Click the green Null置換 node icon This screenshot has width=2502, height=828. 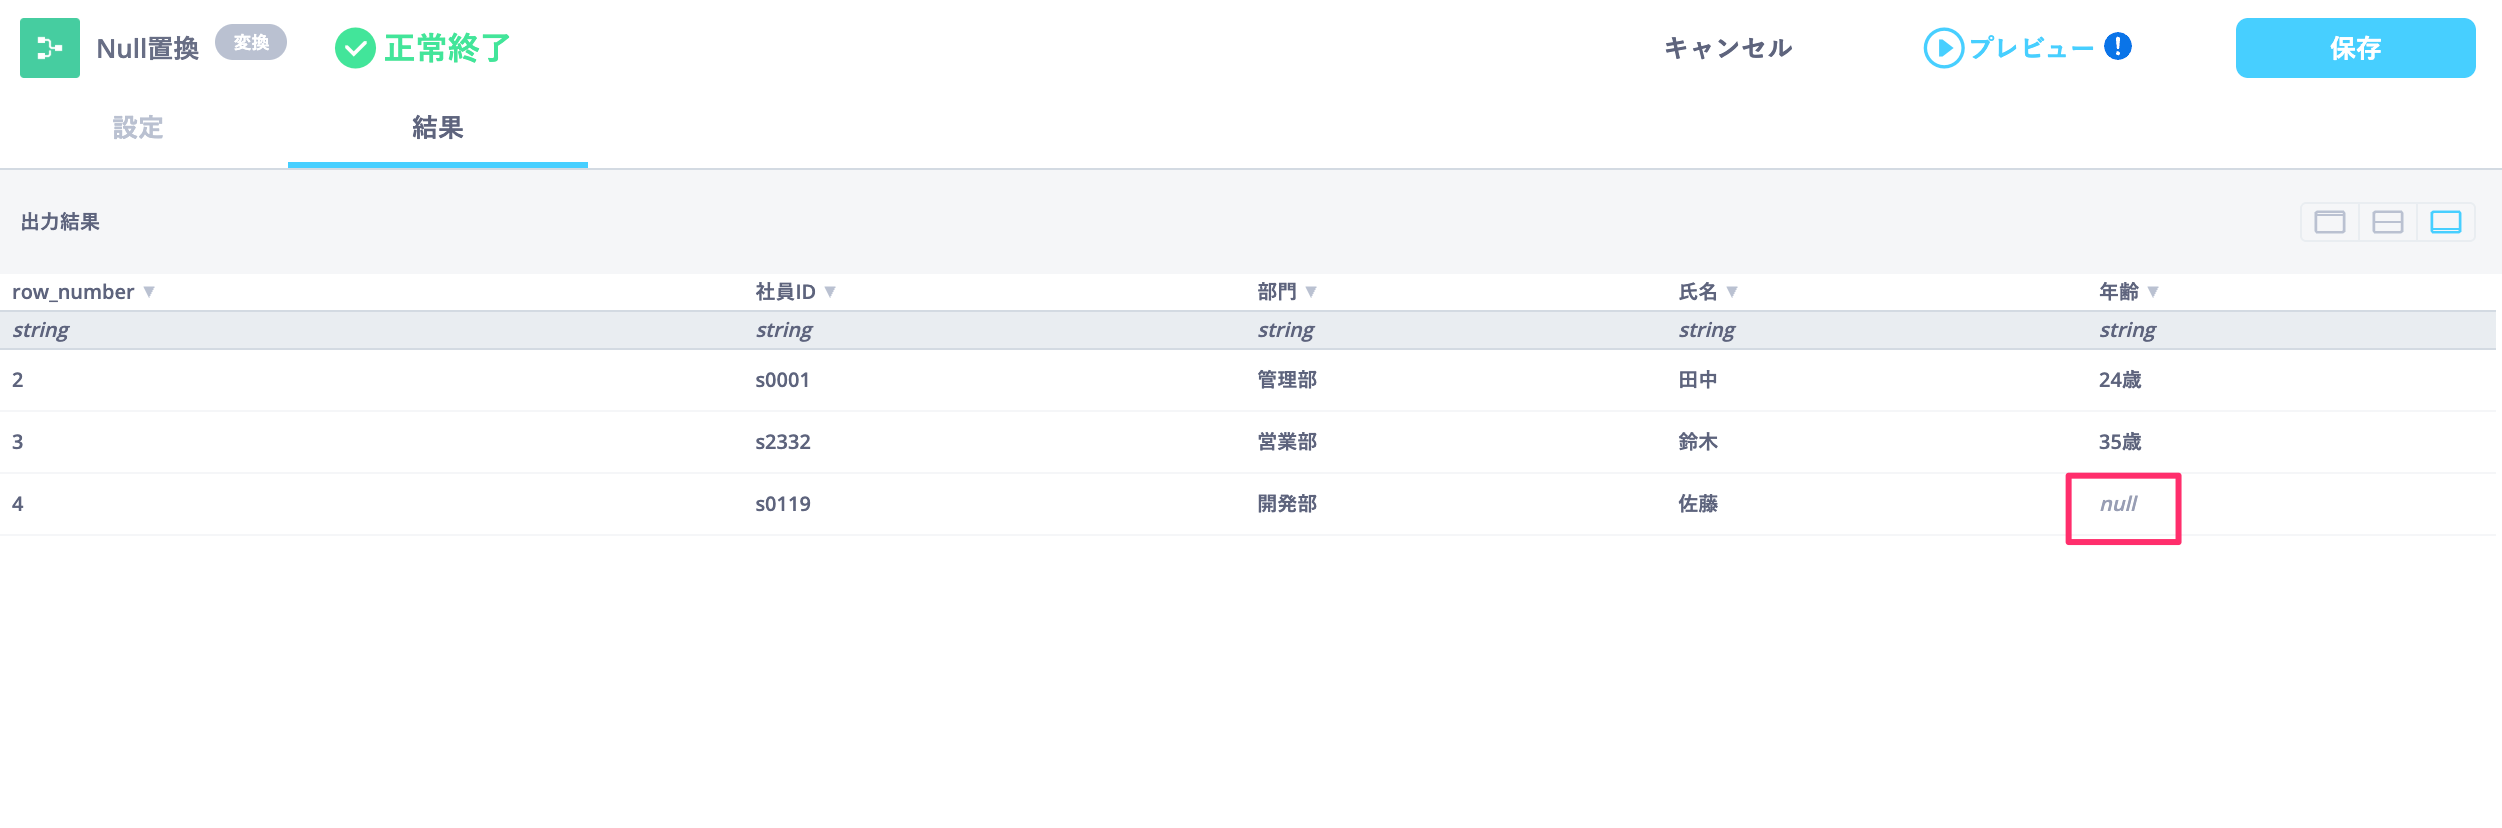point(50,48)
